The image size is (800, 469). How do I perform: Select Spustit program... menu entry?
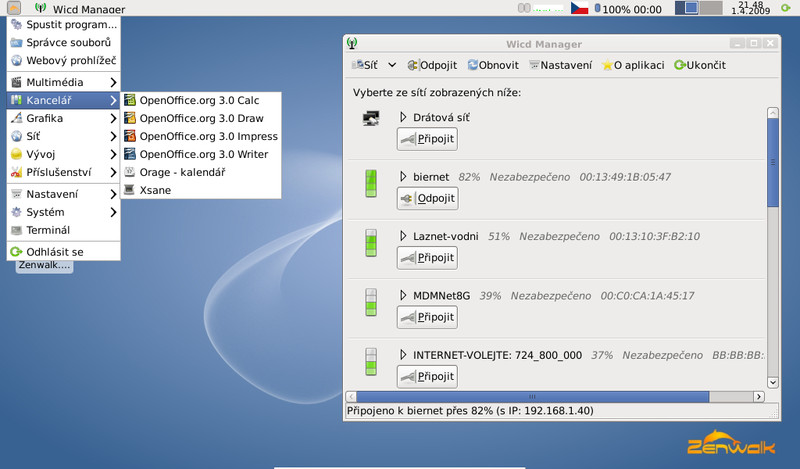[64, 24]
